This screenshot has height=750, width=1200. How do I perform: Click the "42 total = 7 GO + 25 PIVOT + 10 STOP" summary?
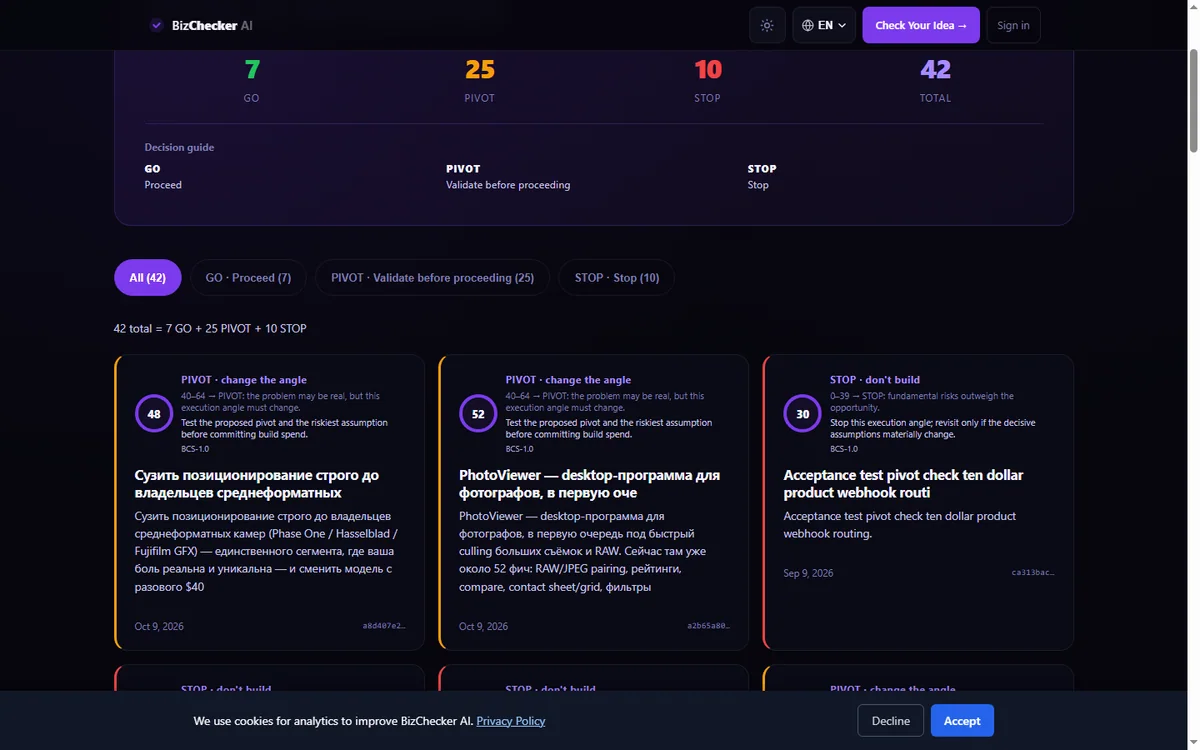[210, 328]
